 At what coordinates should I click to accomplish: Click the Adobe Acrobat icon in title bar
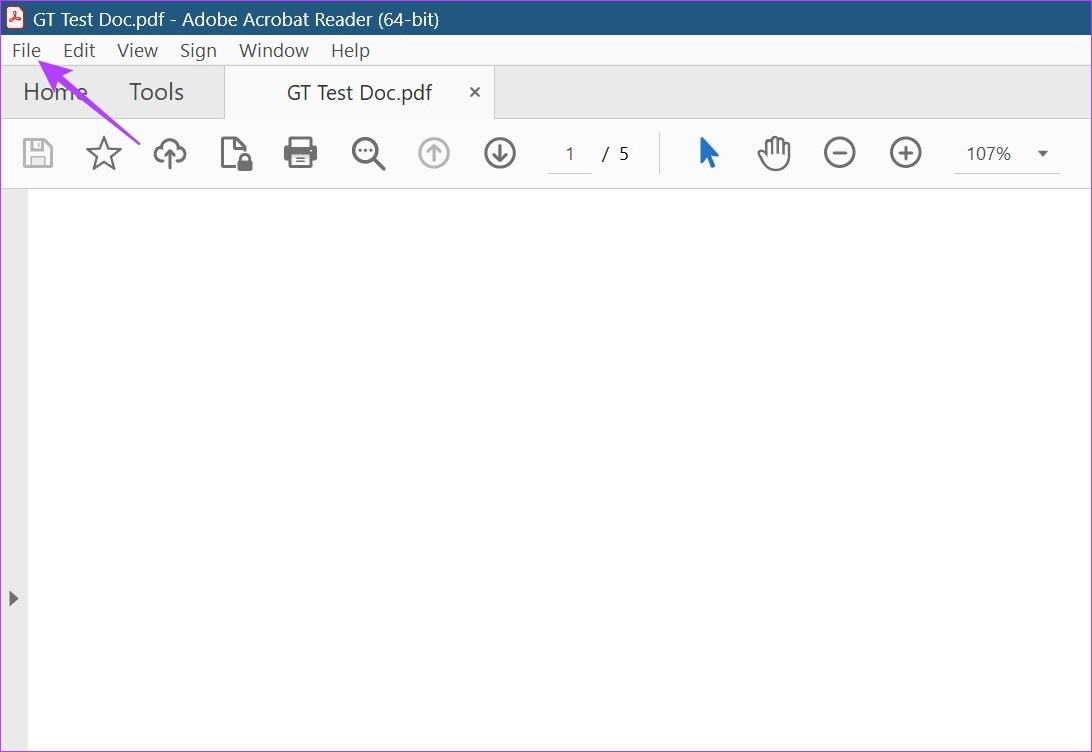(x=15, y=17)
